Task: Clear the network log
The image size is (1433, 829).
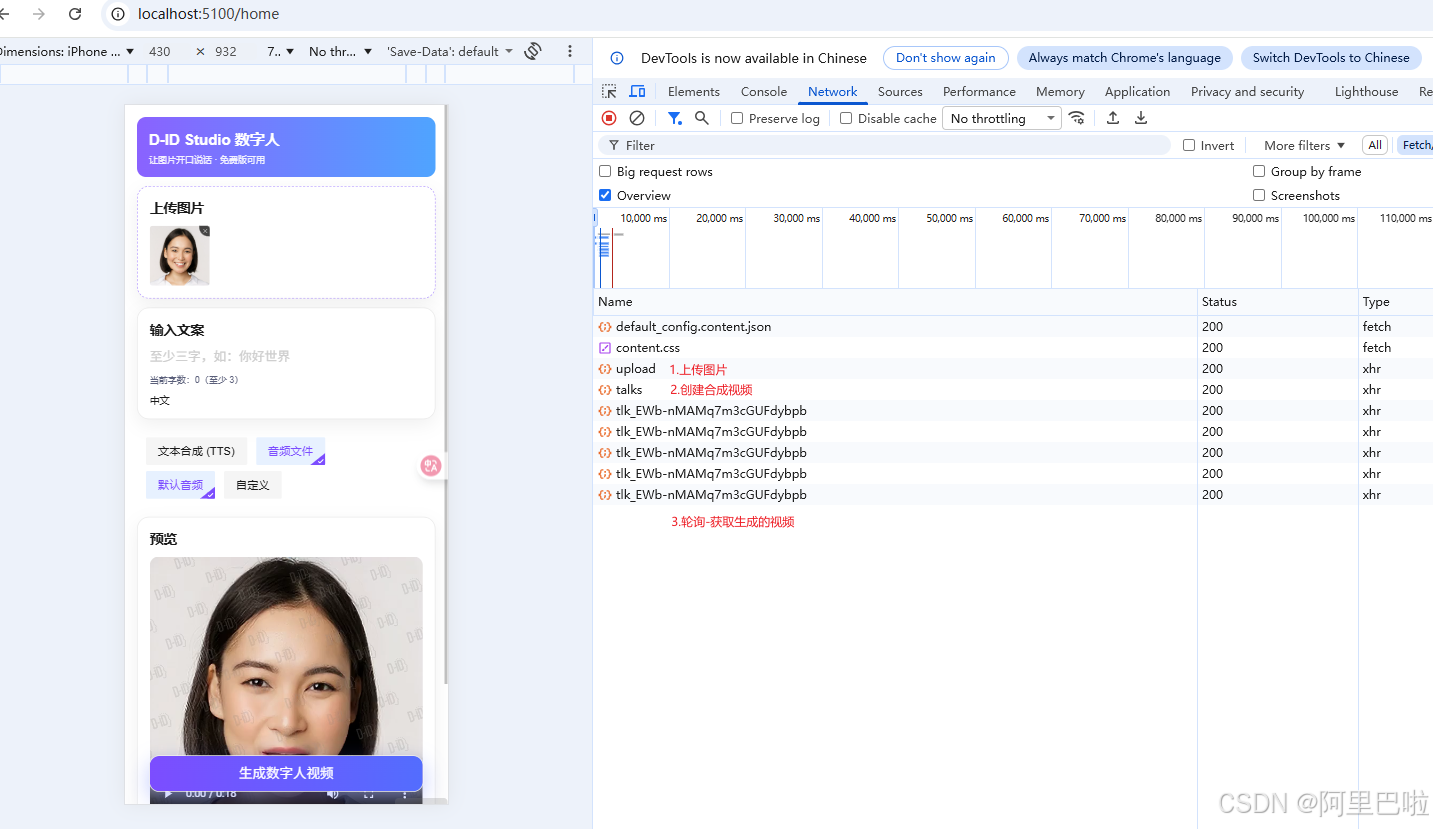Action: point(636,118)
